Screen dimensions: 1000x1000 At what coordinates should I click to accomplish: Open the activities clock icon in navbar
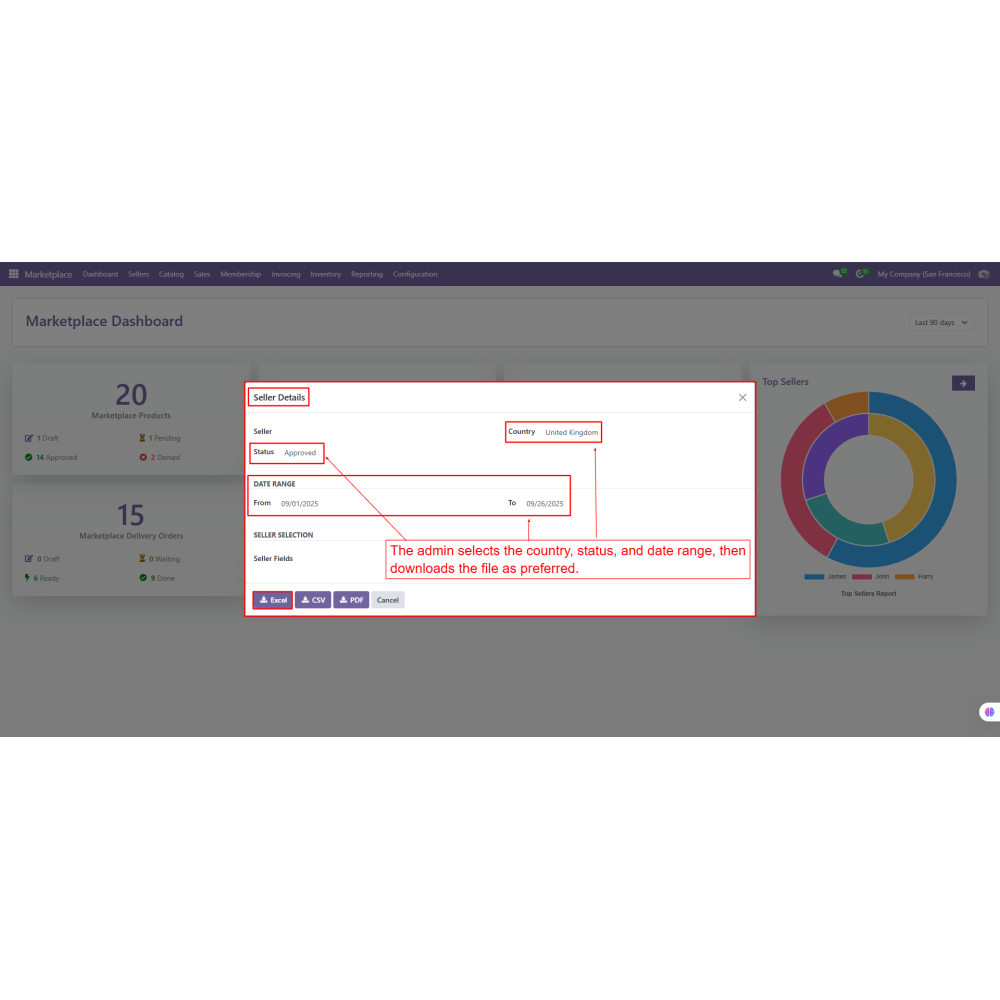[x=860, y=274]
